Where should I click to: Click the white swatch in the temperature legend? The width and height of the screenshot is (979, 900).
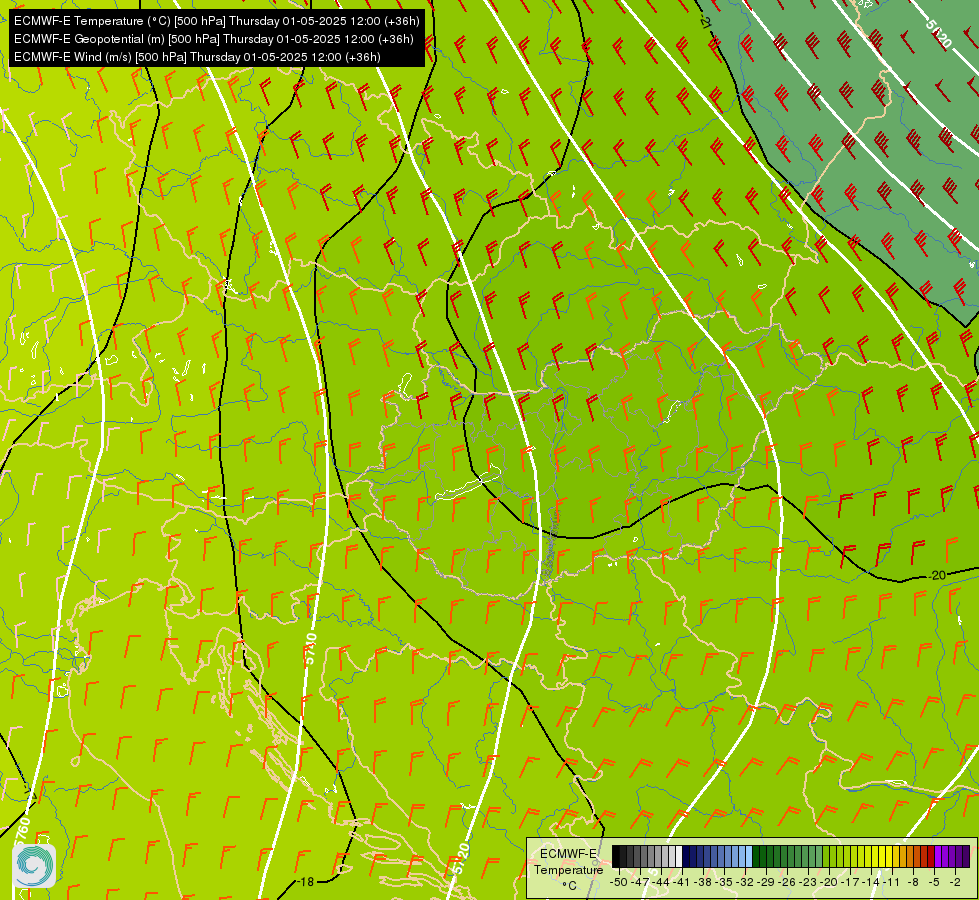[x=679, y=857]
